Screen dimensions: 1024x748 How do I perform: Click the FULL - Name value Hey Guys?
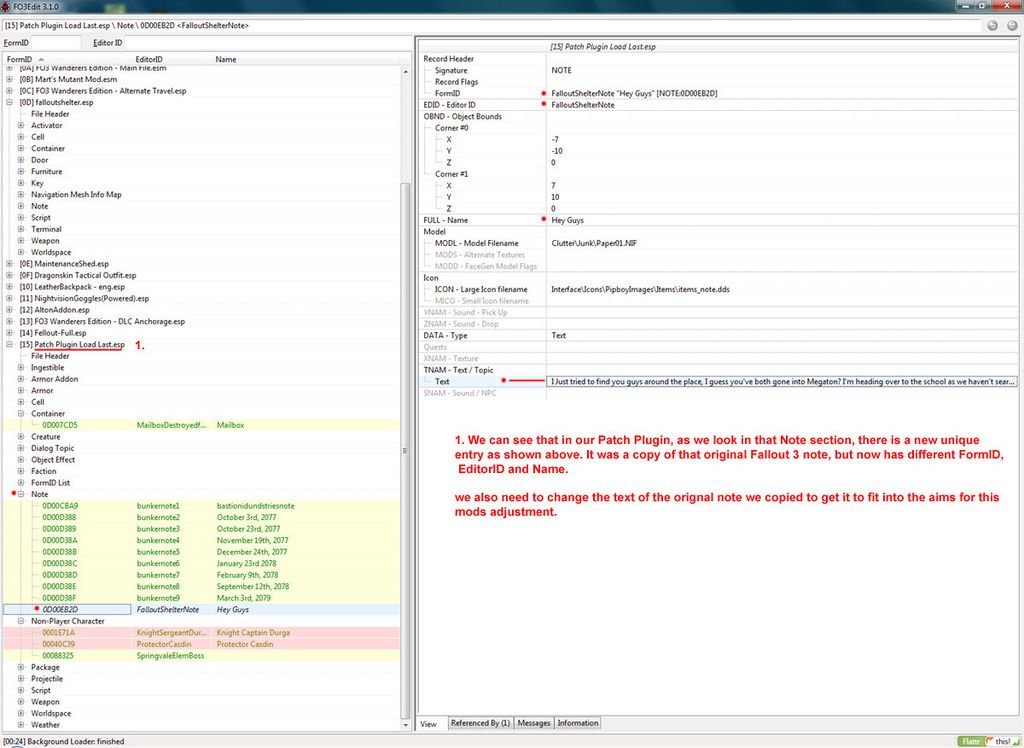567,220
